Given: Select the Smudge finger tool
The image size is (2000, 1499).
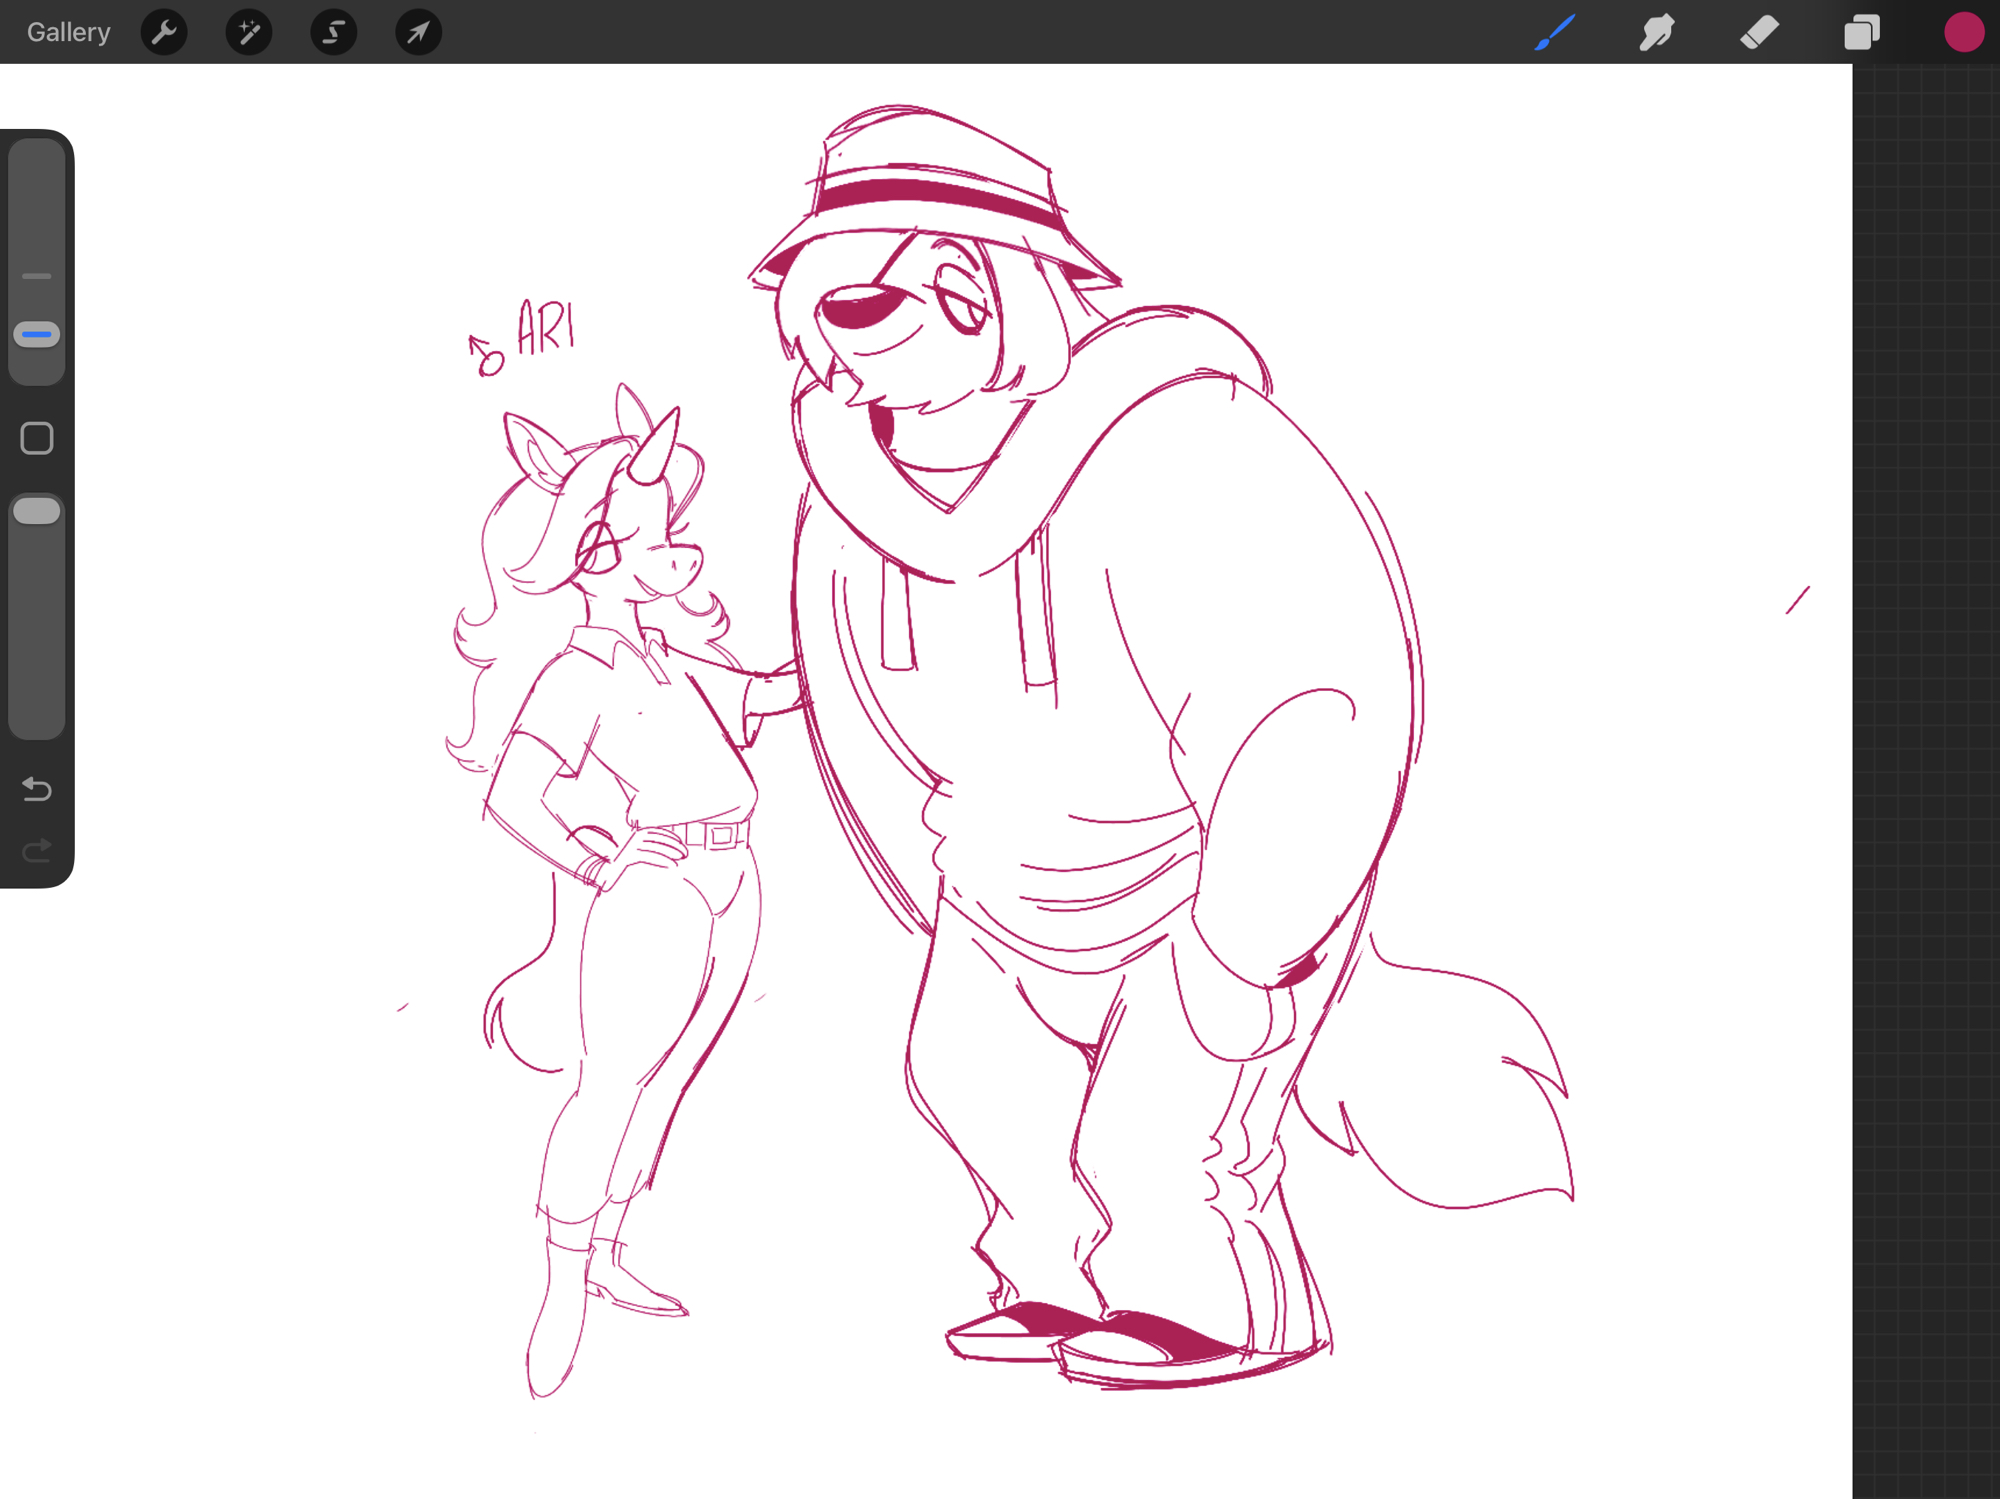Looking at the screenshot, I should [1657, 32].
